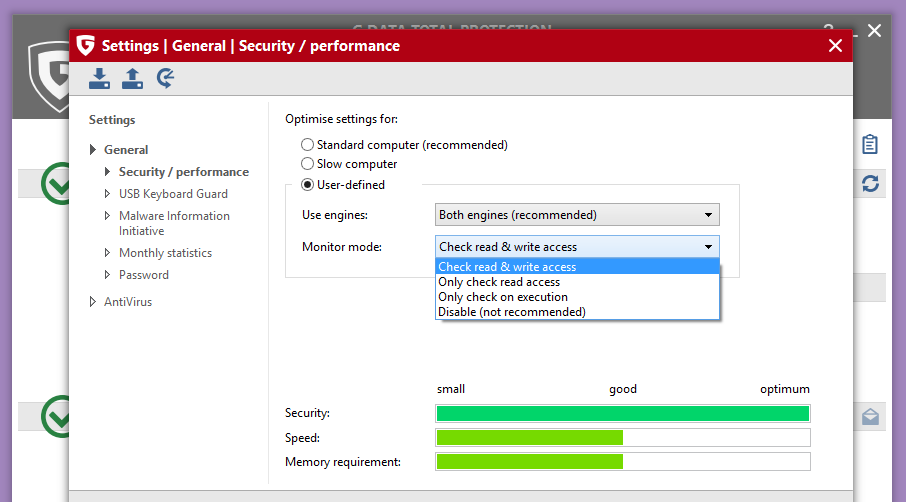Click the G DATA shield logo in title bar
The height and width of the screenshot is (502, 906).
click(x=86, y=46)
